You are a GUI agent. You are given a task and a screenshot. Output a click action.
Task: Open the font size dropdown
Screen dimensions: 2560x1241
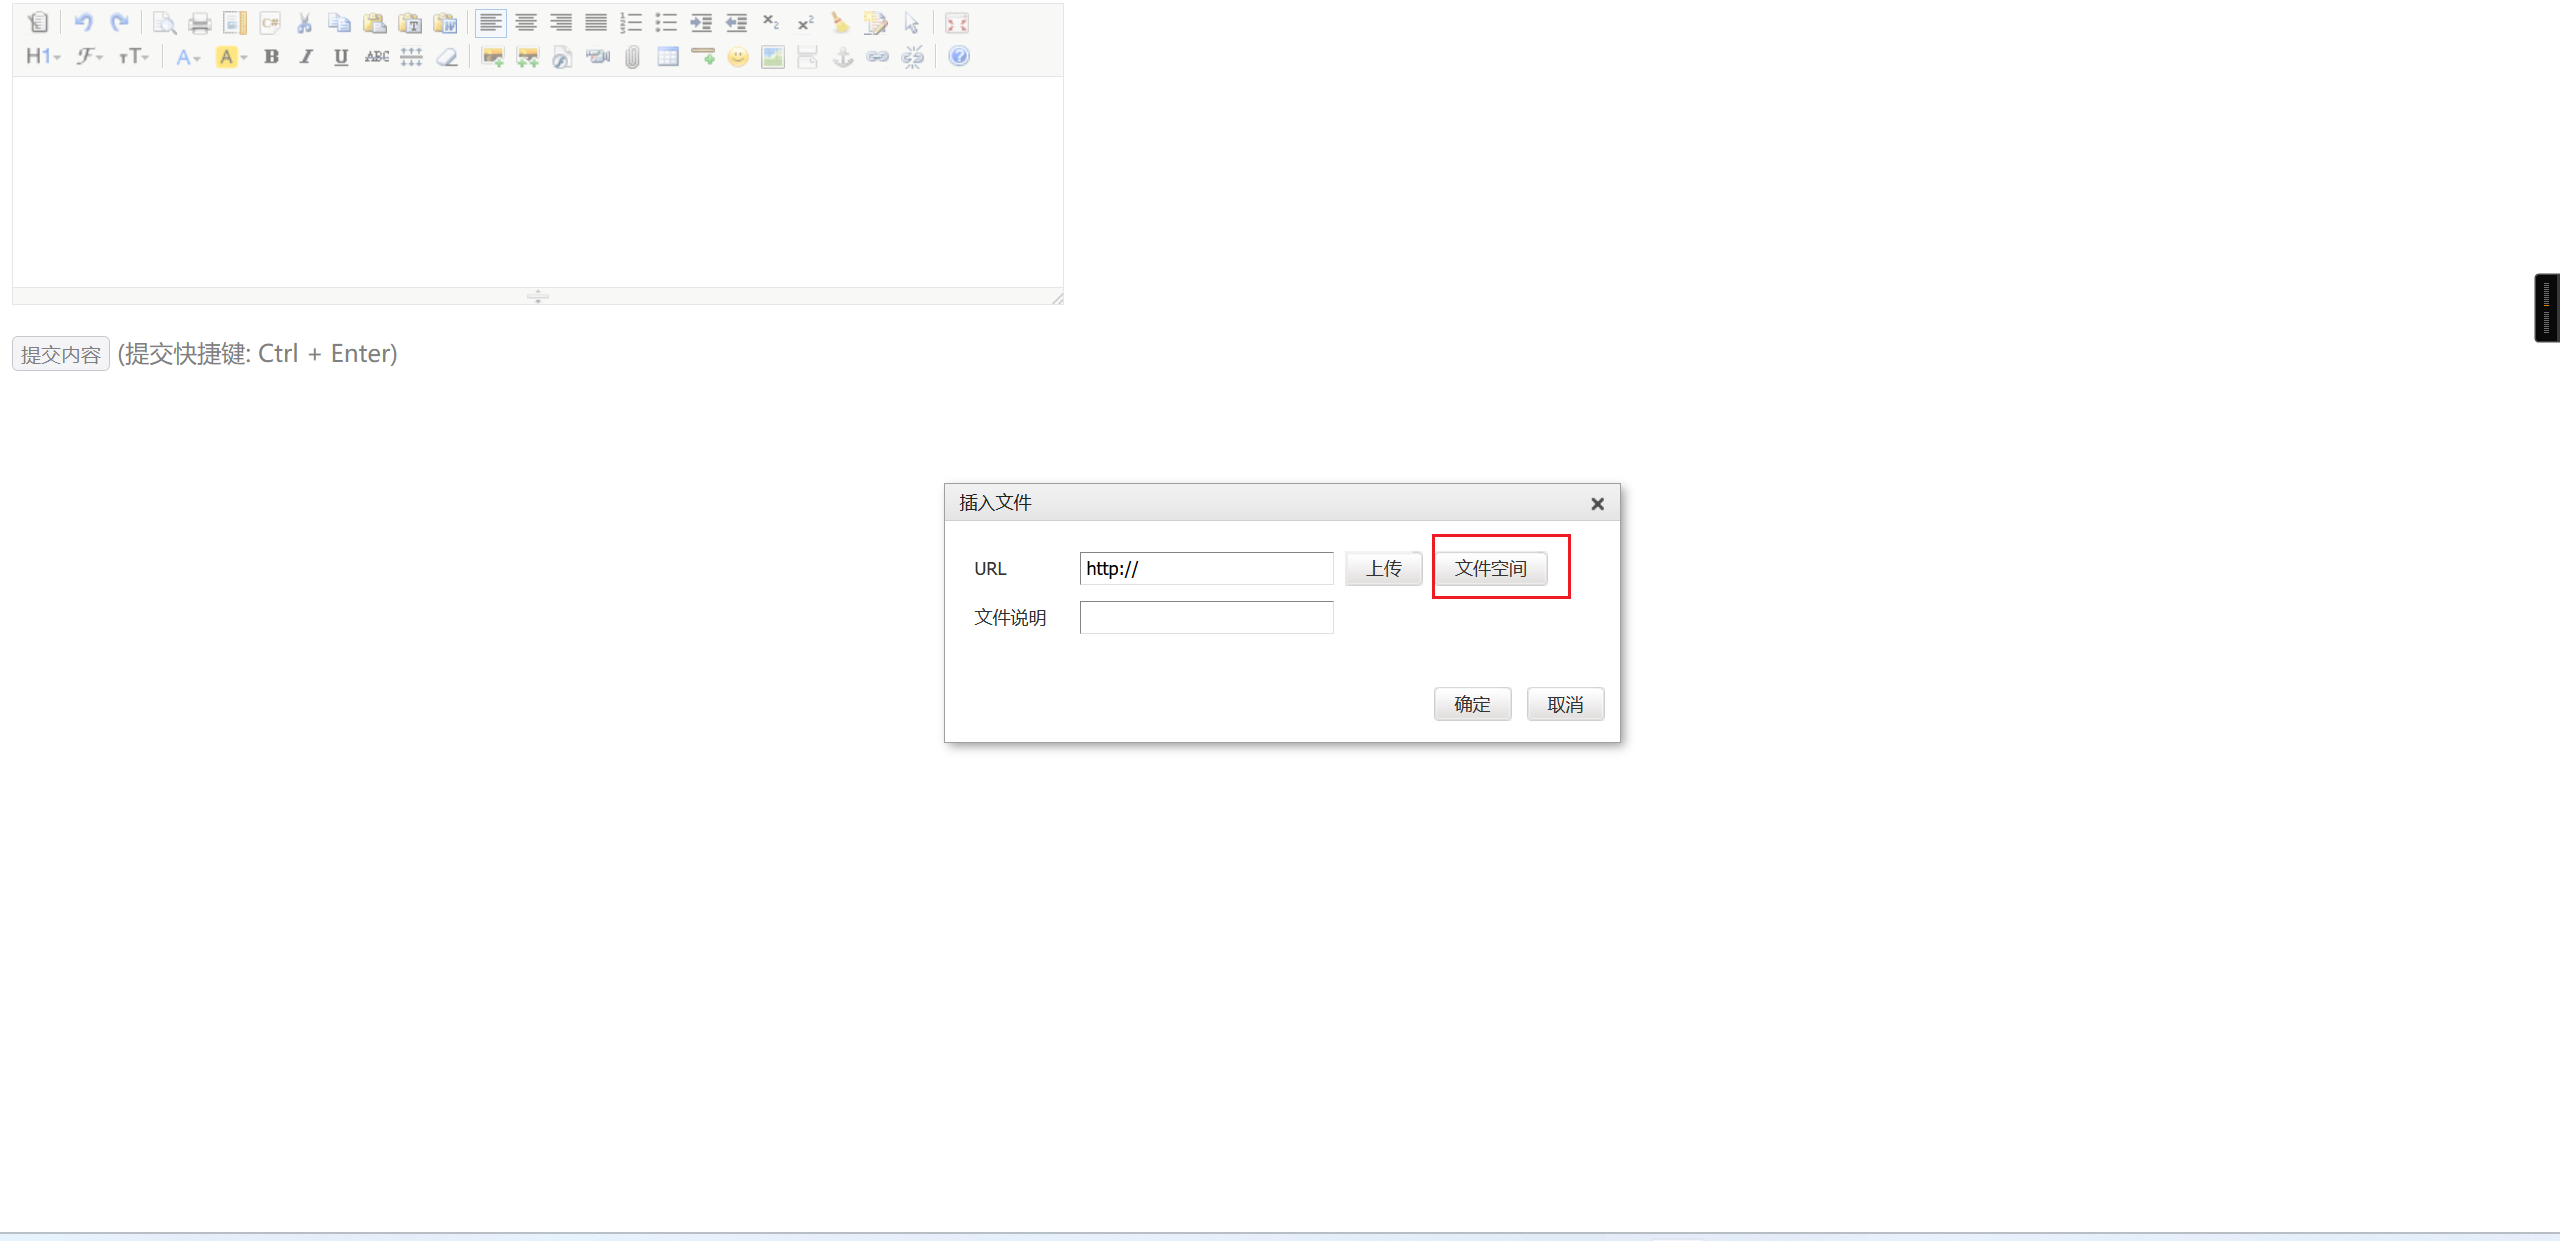pyautogui.click(x=134, y=57)
